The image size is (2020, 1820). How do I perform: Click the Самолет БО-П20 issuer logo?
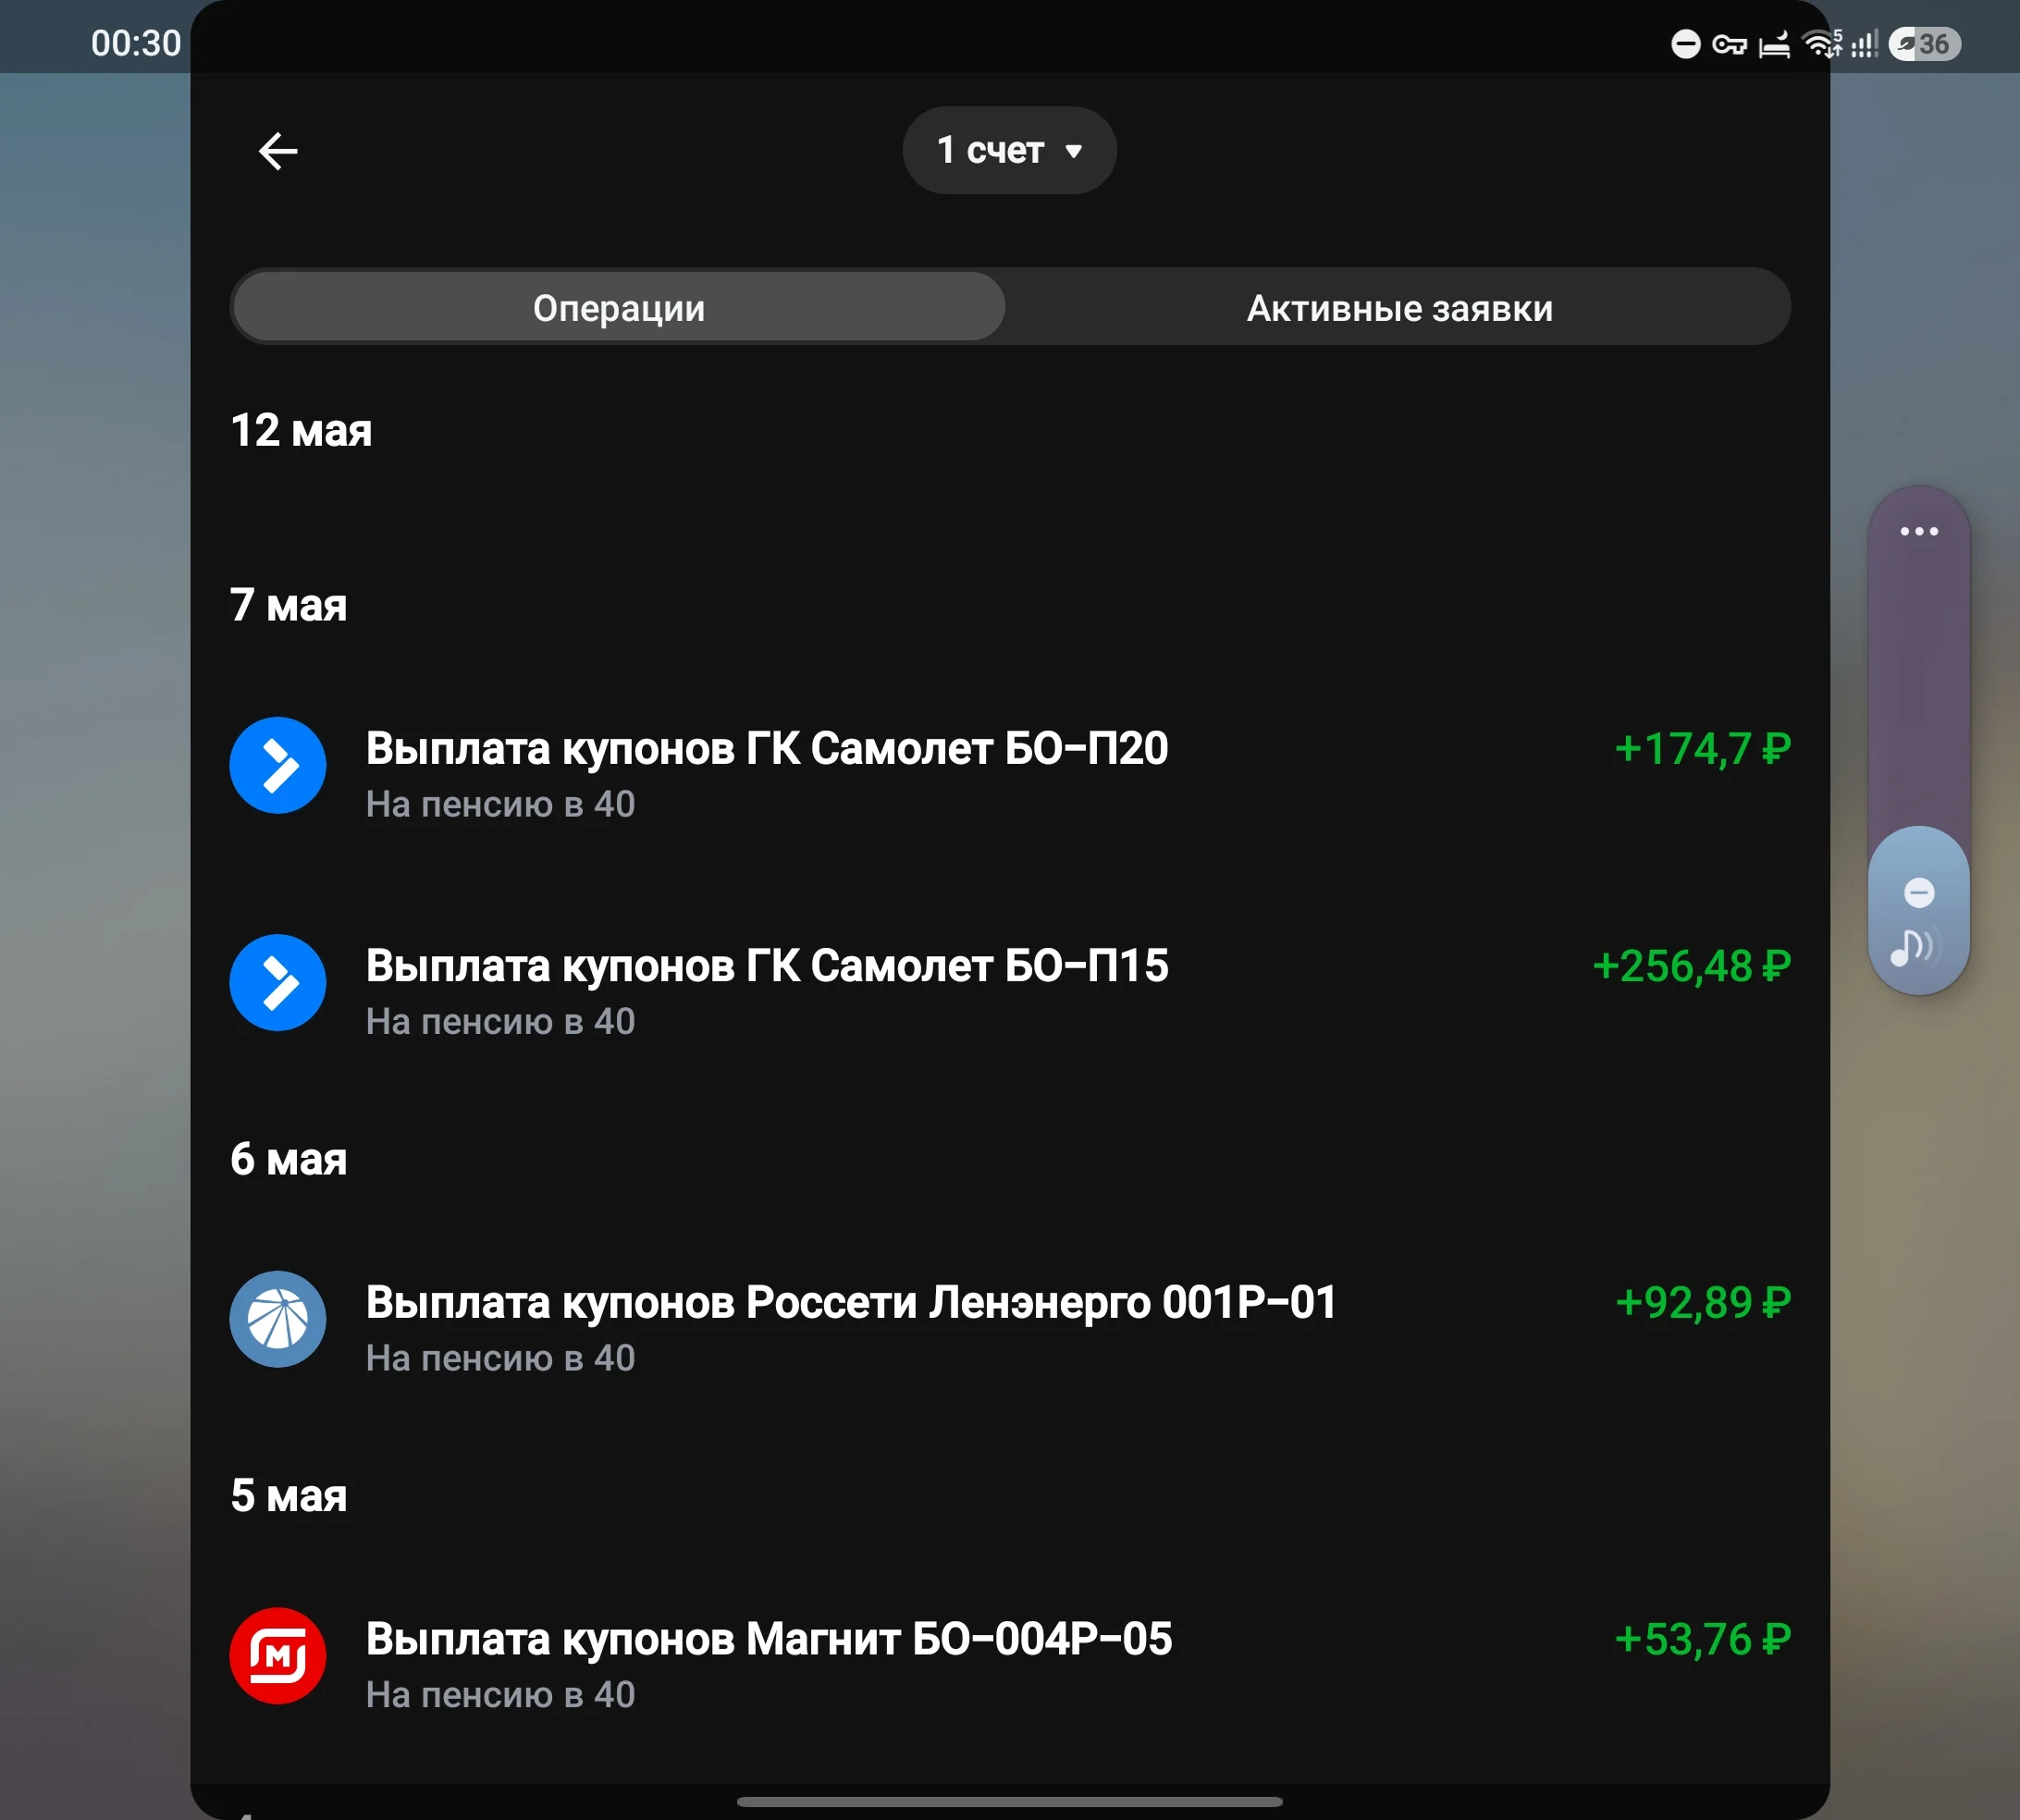[x=278, y=765]
